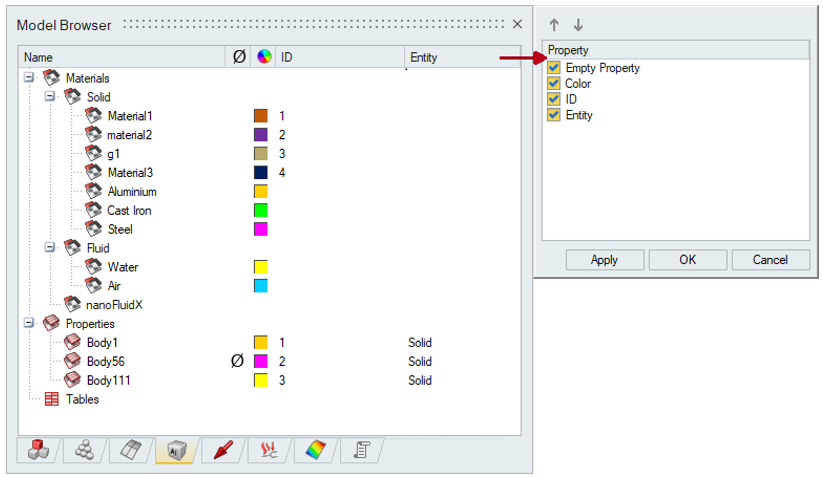Viewport: 823px width, 477px height.
Task: Click the Solid folder icon
Action: point(72,97)
